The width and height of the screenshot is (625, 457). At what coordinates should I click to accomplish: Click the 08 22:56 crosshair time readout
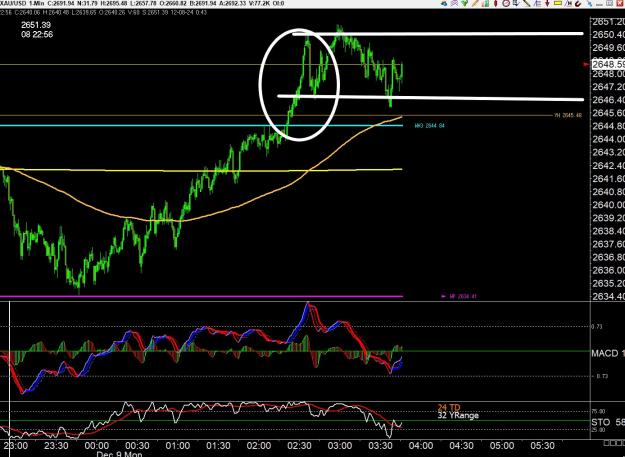click(37, 35)
